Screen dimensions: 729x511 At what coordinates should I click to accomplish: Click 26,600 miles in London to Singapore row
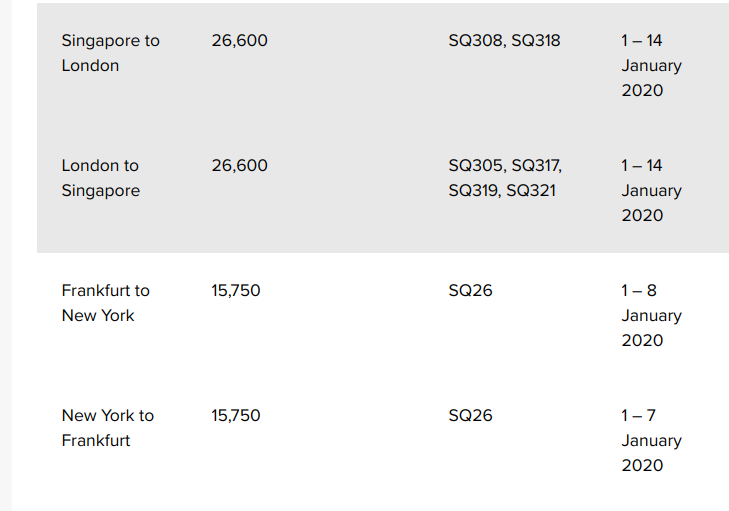pos(239,166)
